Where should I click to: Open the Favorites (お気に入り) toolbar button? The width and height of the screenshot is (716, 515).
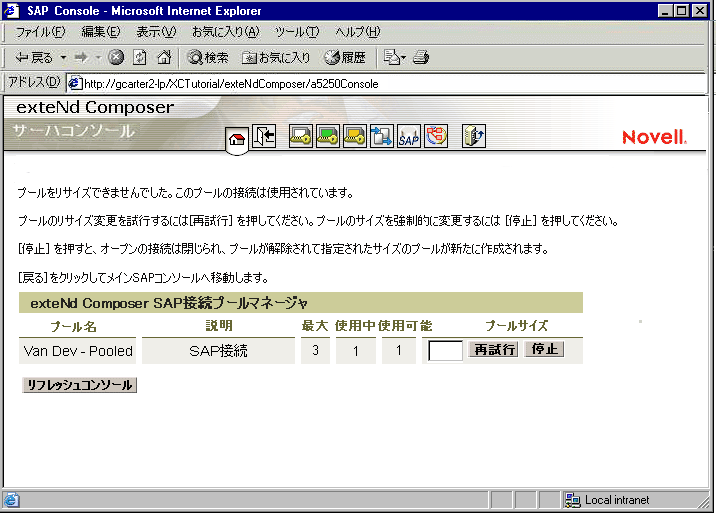click(x=276, y=58)
